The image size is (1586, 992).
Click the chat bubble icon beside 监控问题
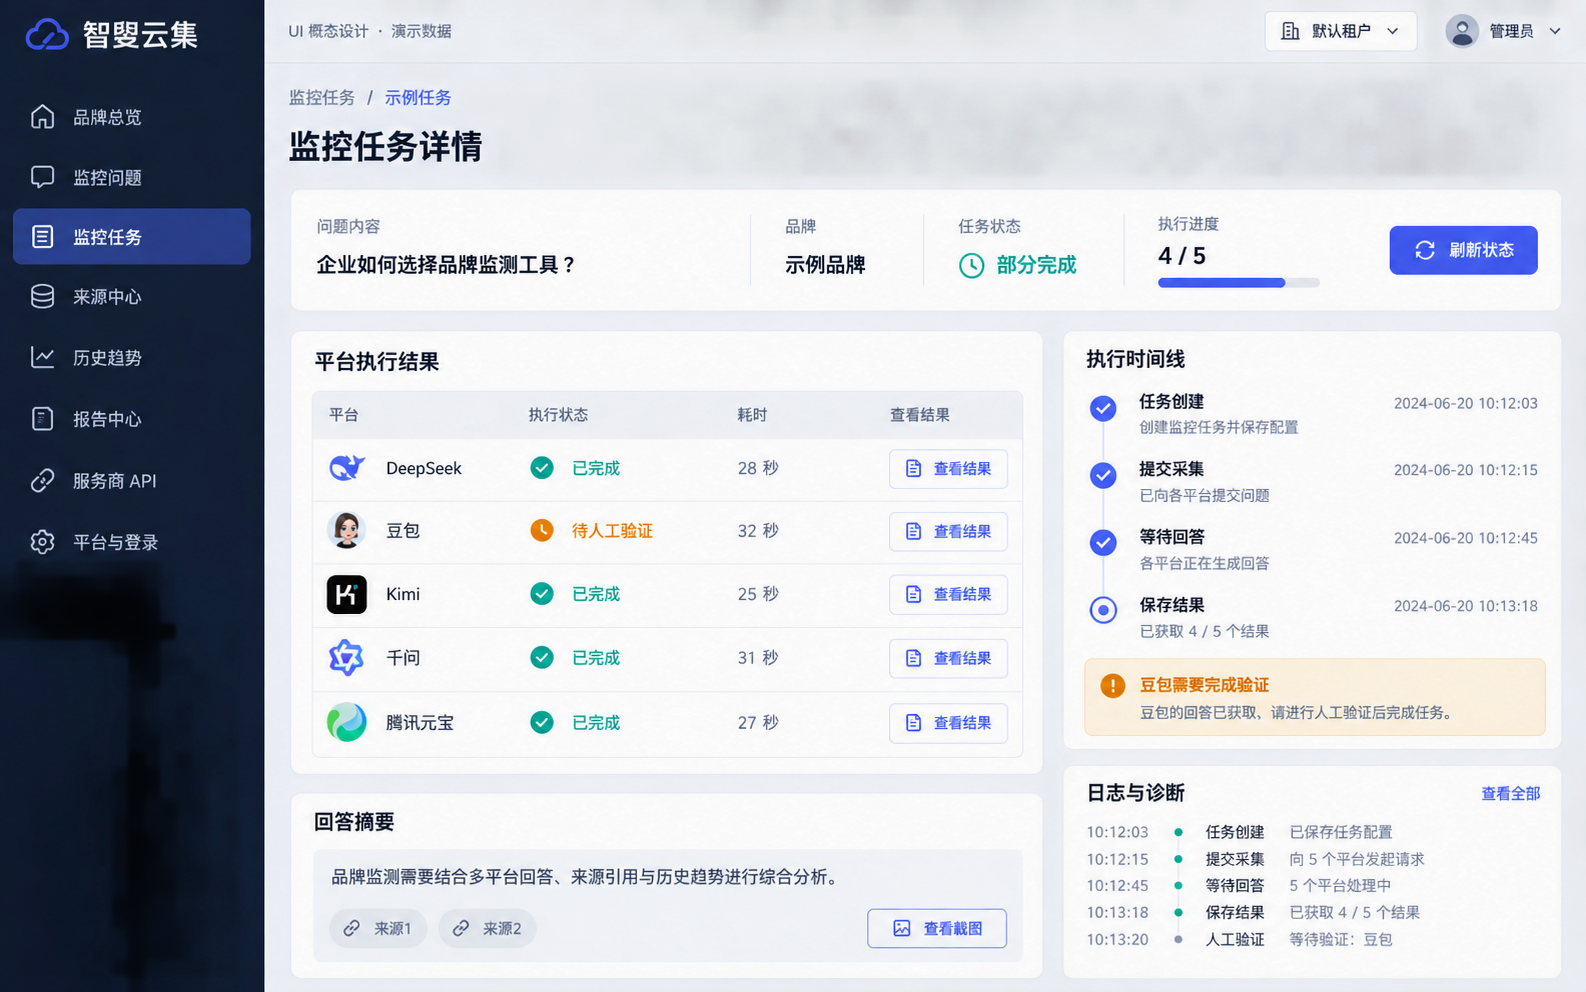(42, 177)
